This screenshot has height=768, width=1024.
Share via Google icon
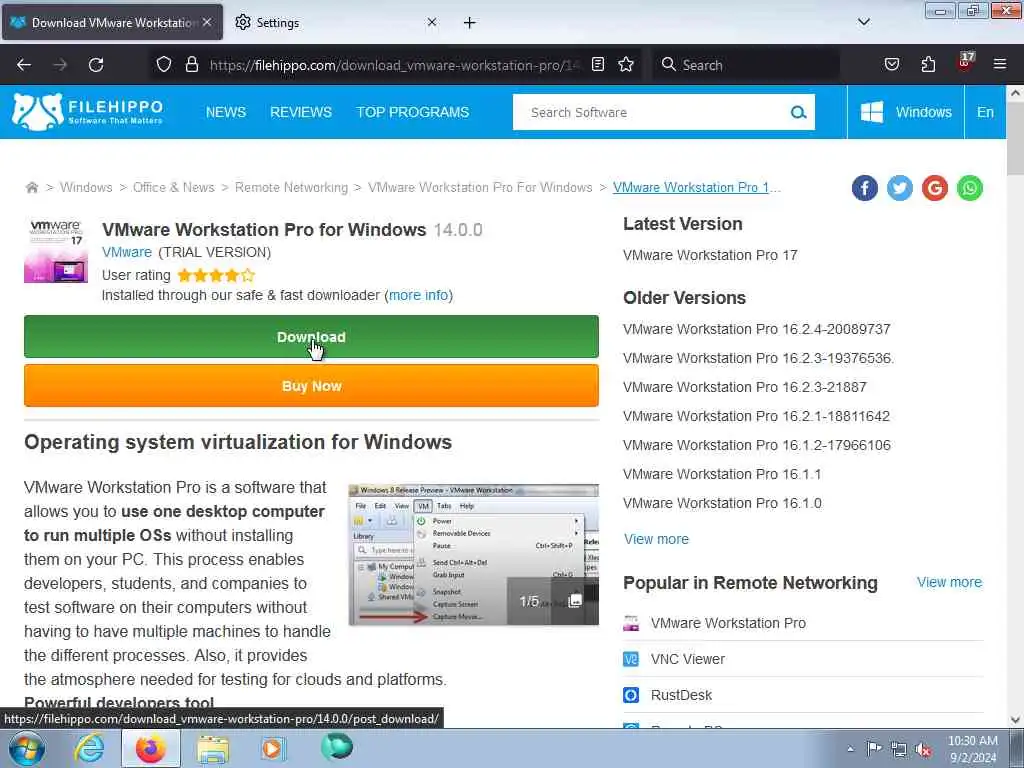coord(935,188)
